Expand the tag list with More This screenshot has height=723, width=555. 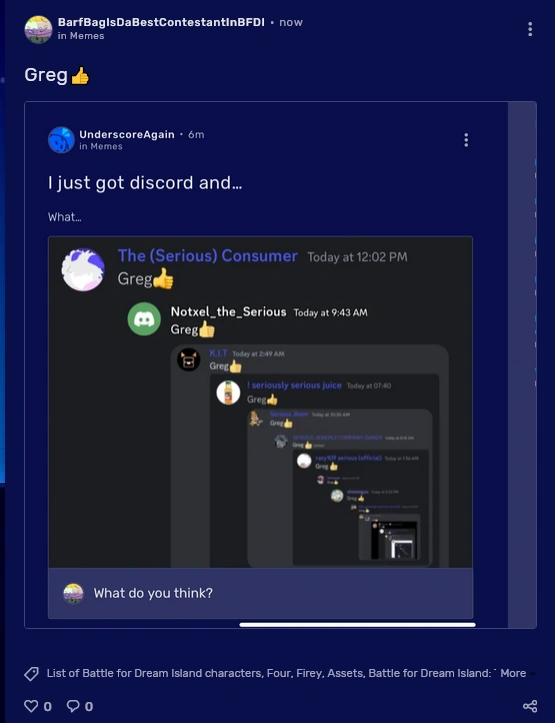click(513, 673)
